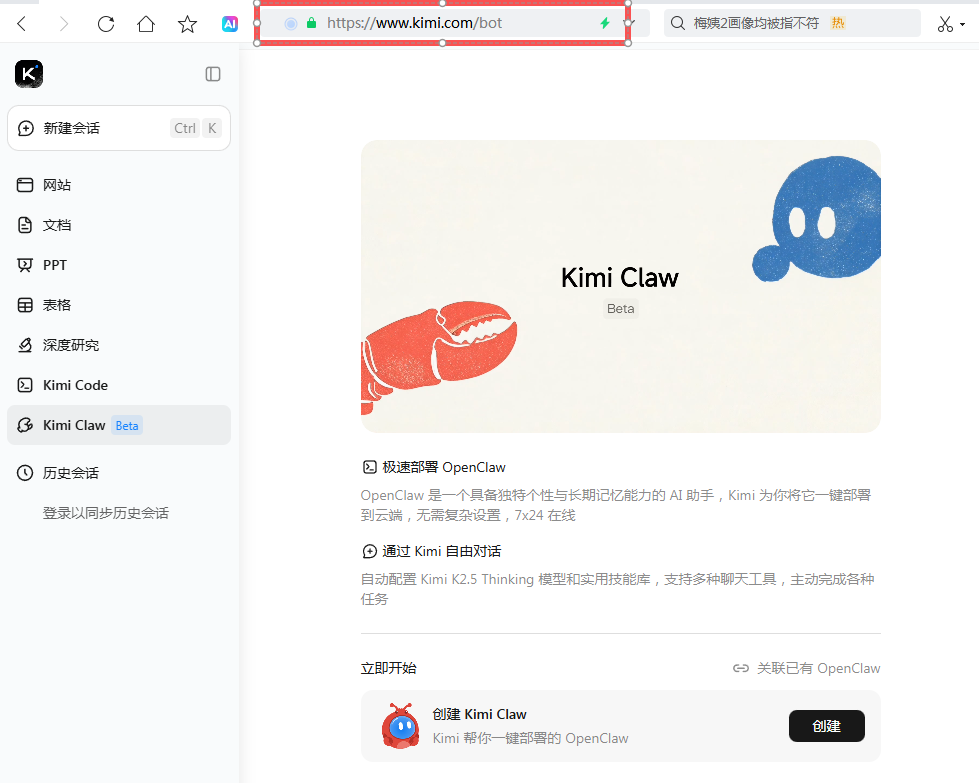Click the green lock security icon
979x783 pixels.
click(311, 23)
